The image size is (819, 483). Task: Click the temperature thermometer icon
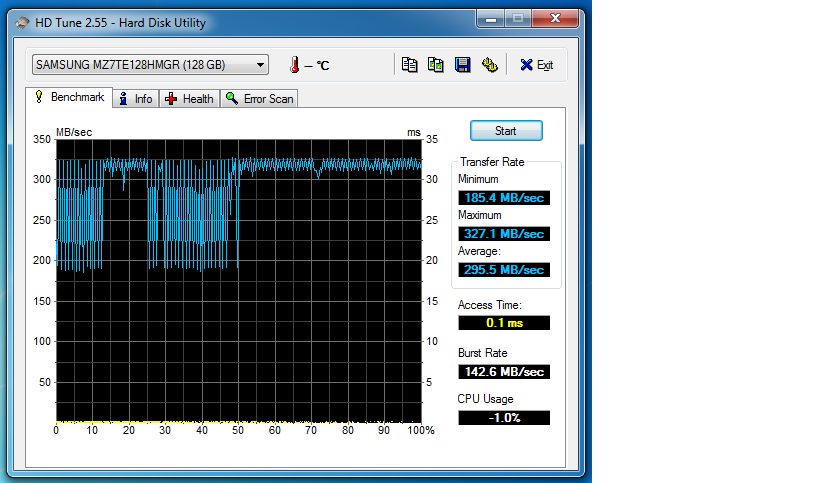point(295,65)
